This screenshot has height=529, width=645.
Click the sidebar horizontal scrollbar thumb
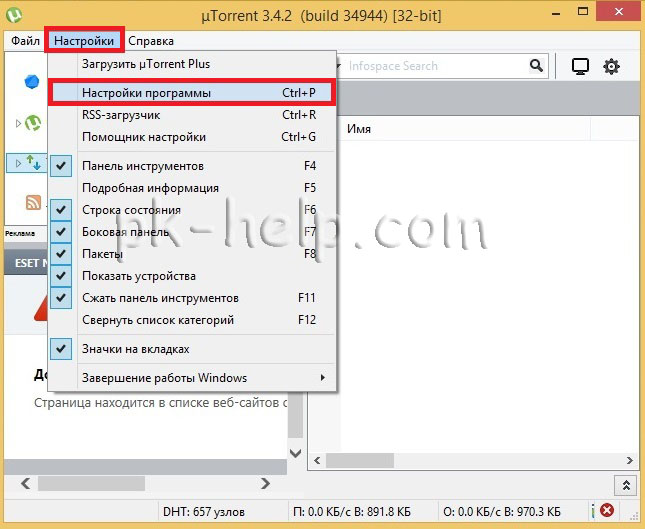tap(91, 483)
